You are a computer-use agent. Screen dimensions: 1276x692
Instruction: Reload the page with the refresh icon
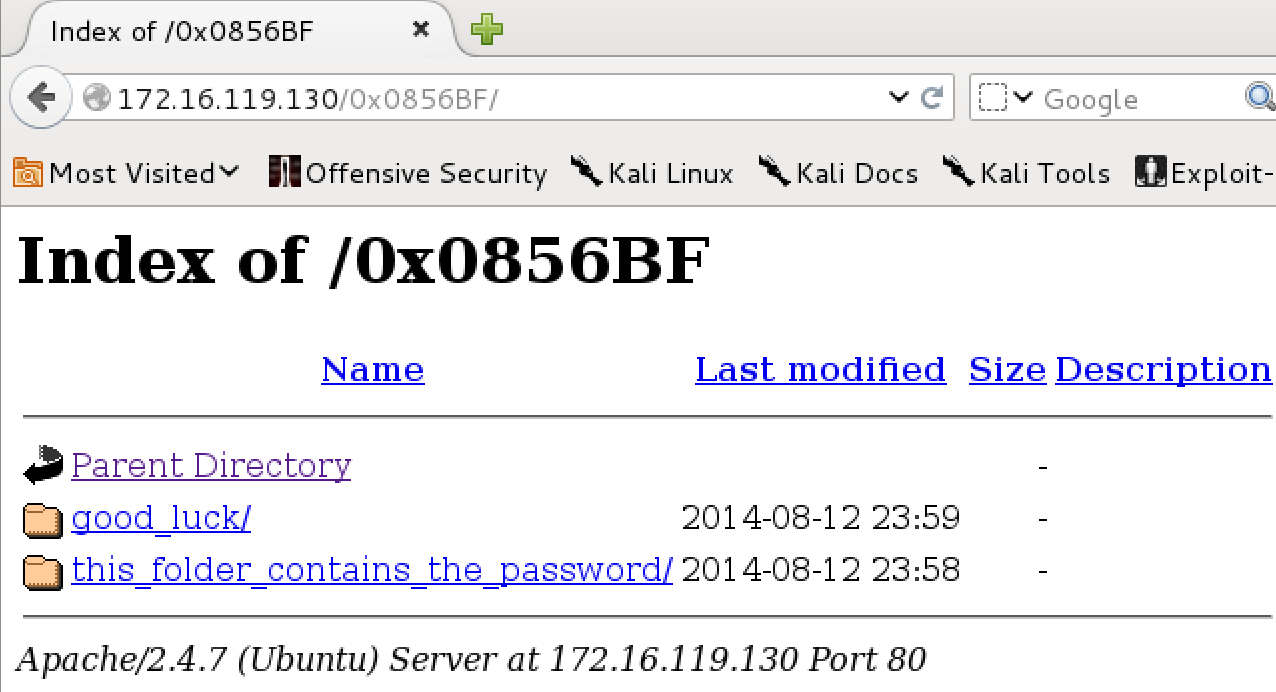click(931, 97)
